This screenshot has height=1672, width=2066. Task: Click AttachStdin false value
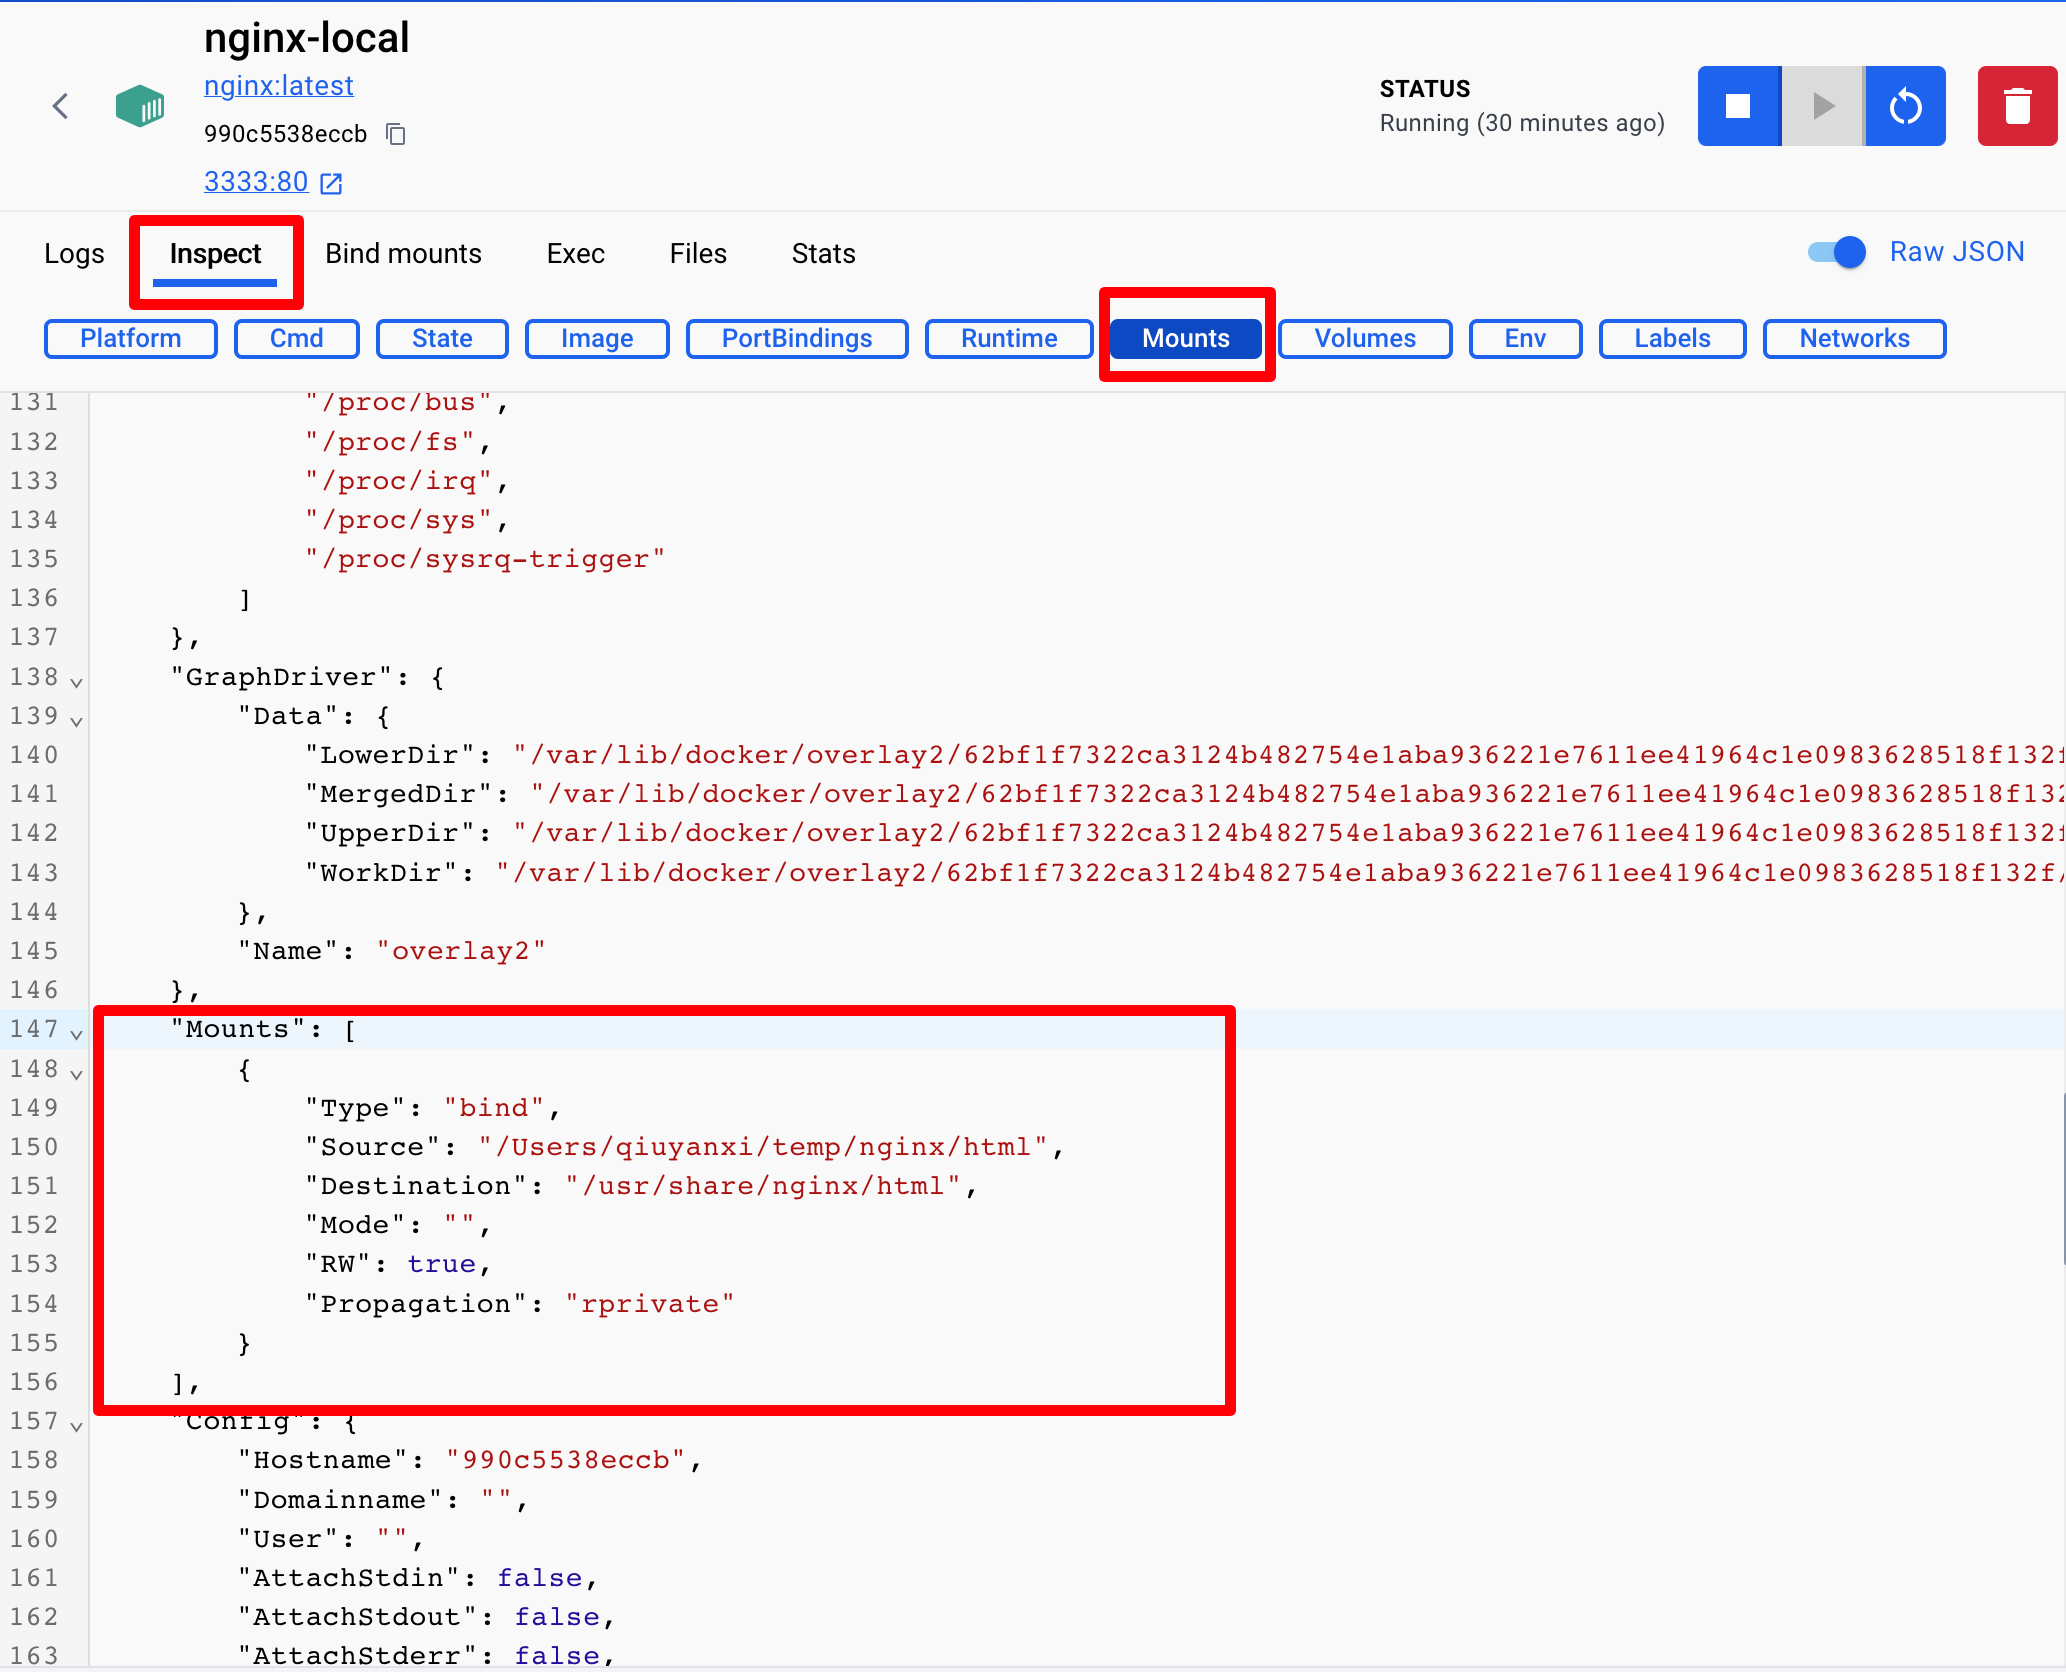coord(540,1578)
